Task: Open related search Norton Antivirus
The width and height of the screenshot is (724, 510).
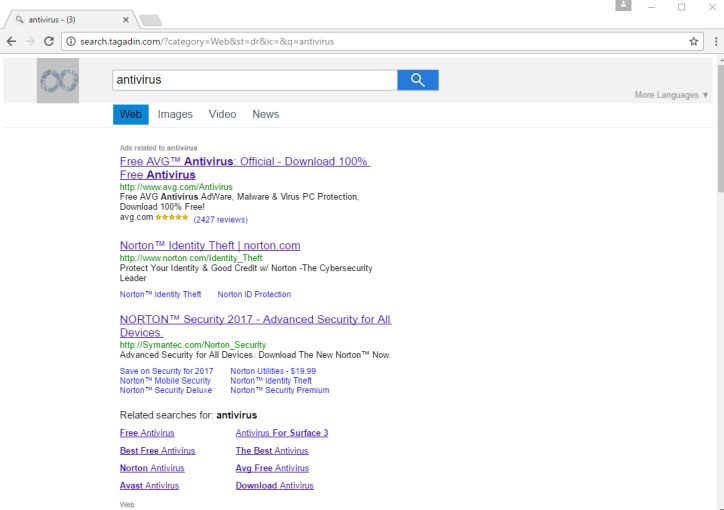Action: tap(152, 468)
